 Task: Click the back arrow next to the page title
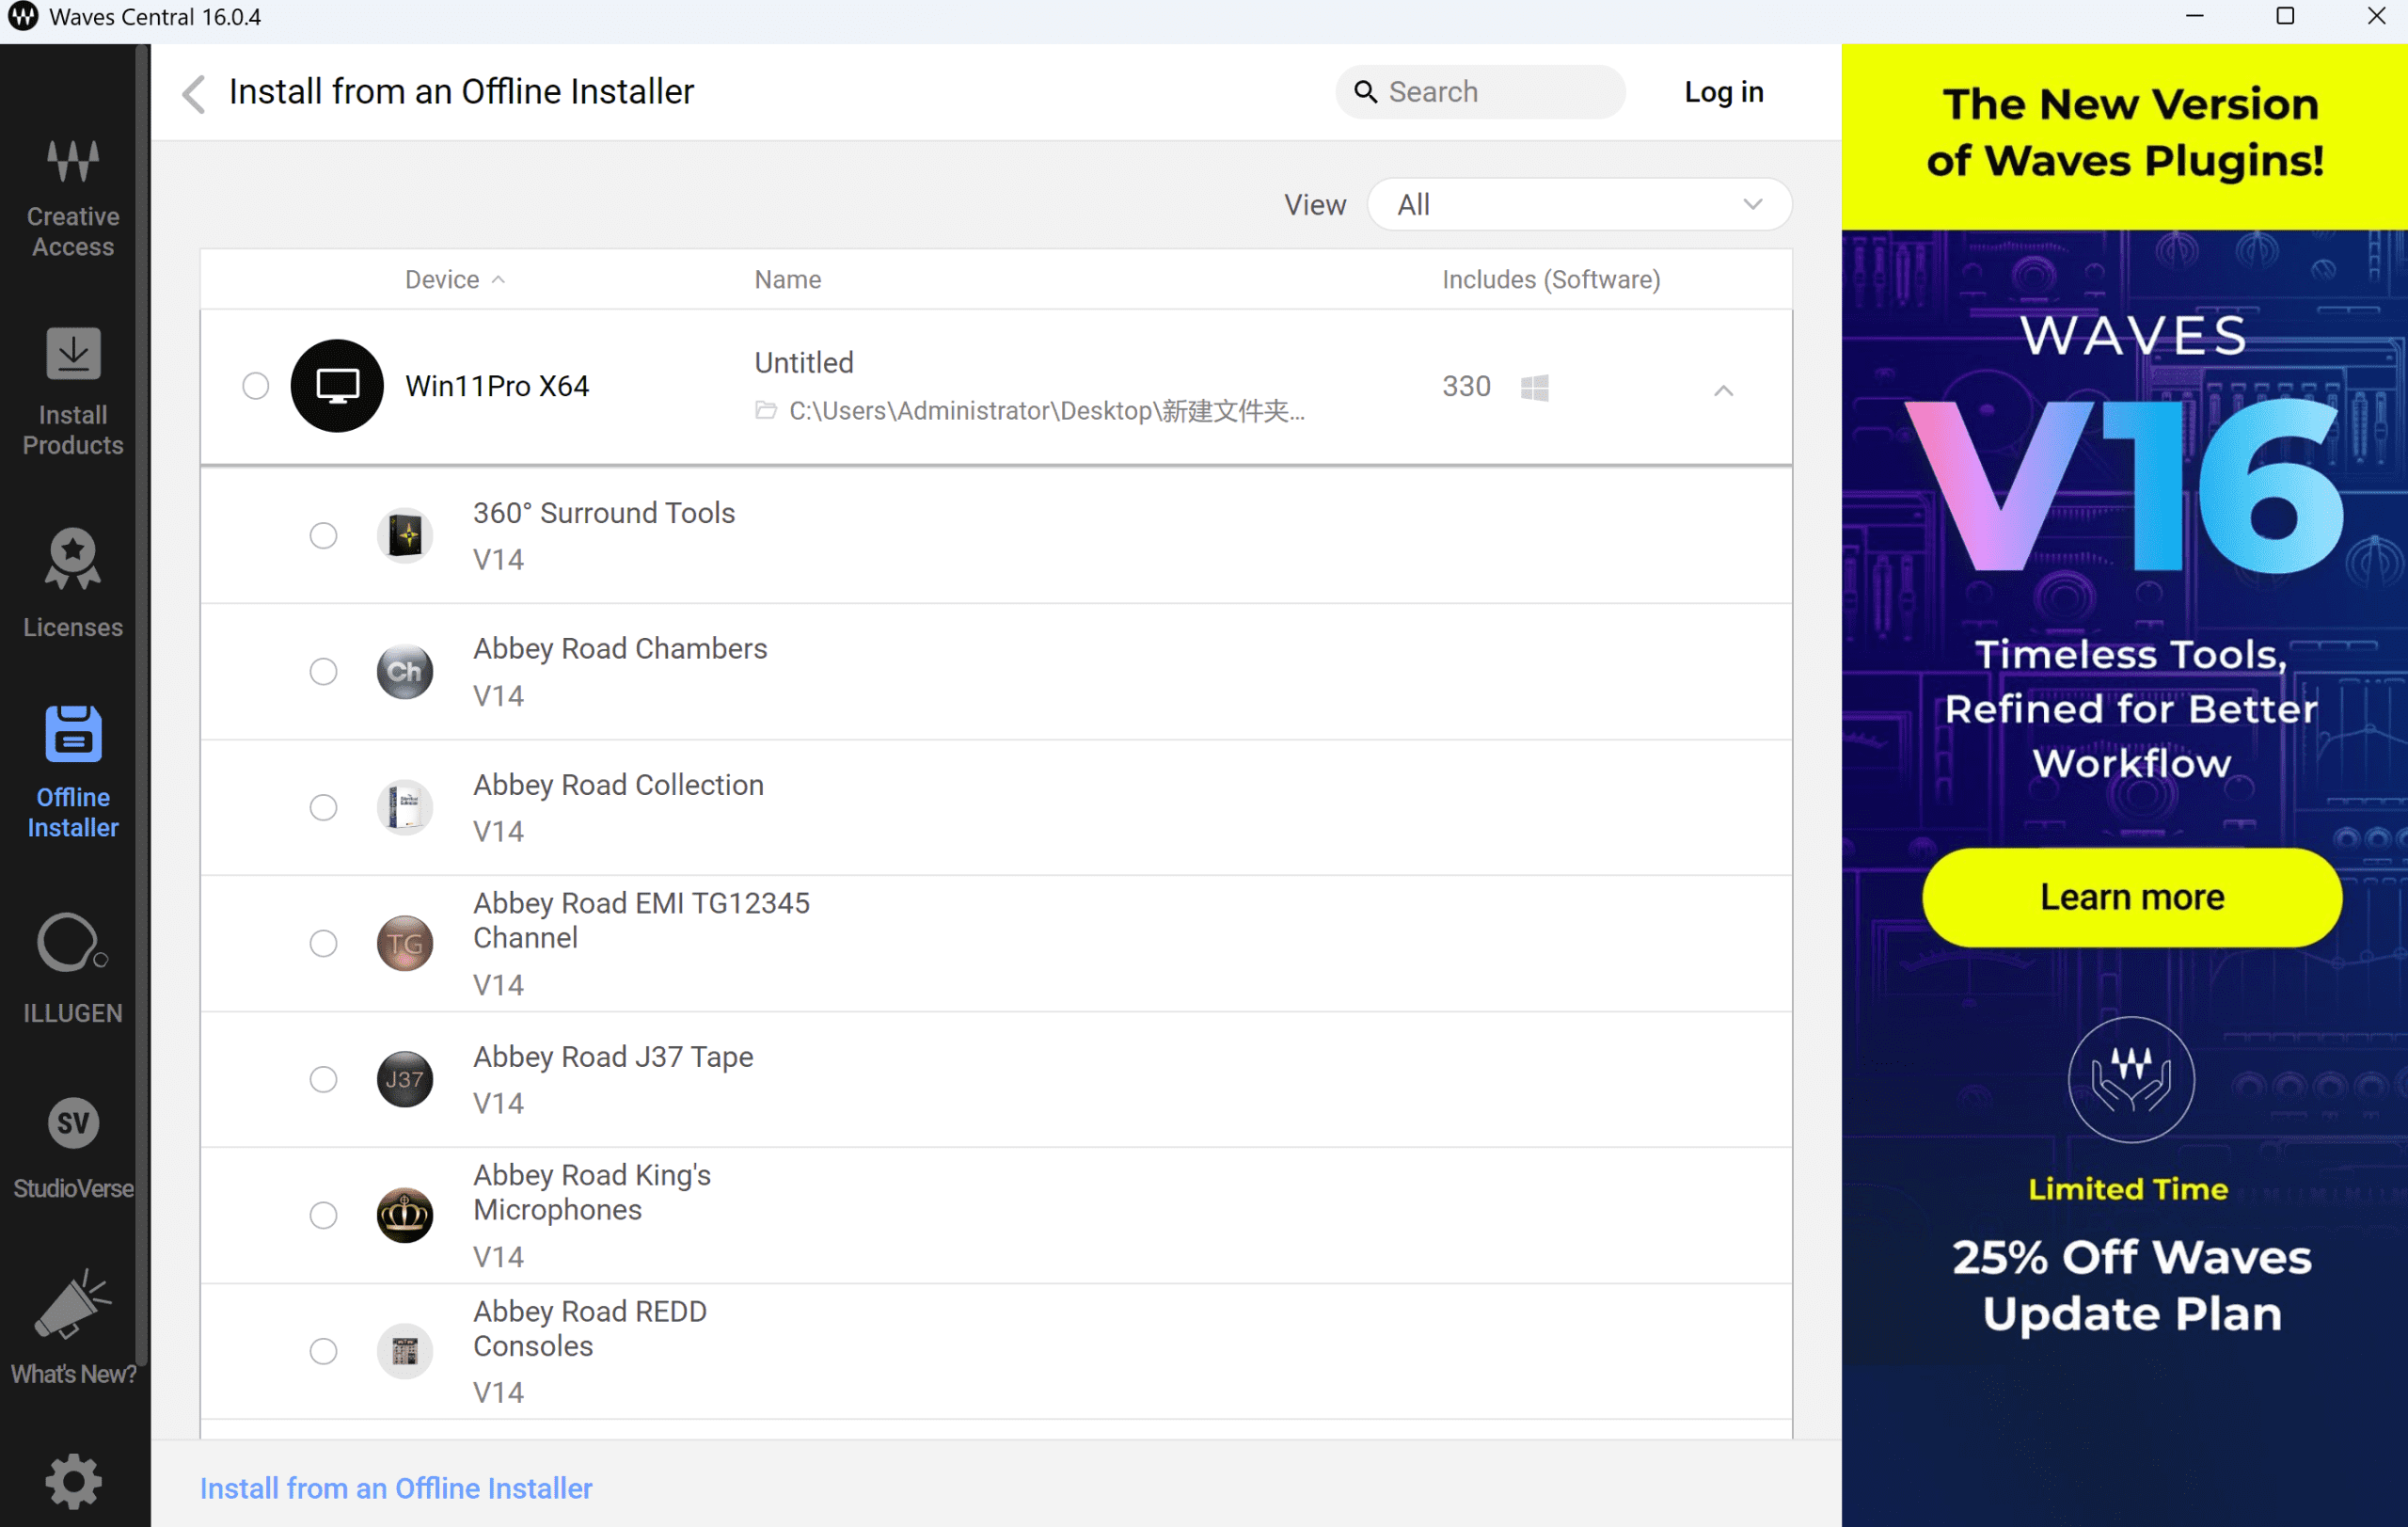tap(194, 93)
